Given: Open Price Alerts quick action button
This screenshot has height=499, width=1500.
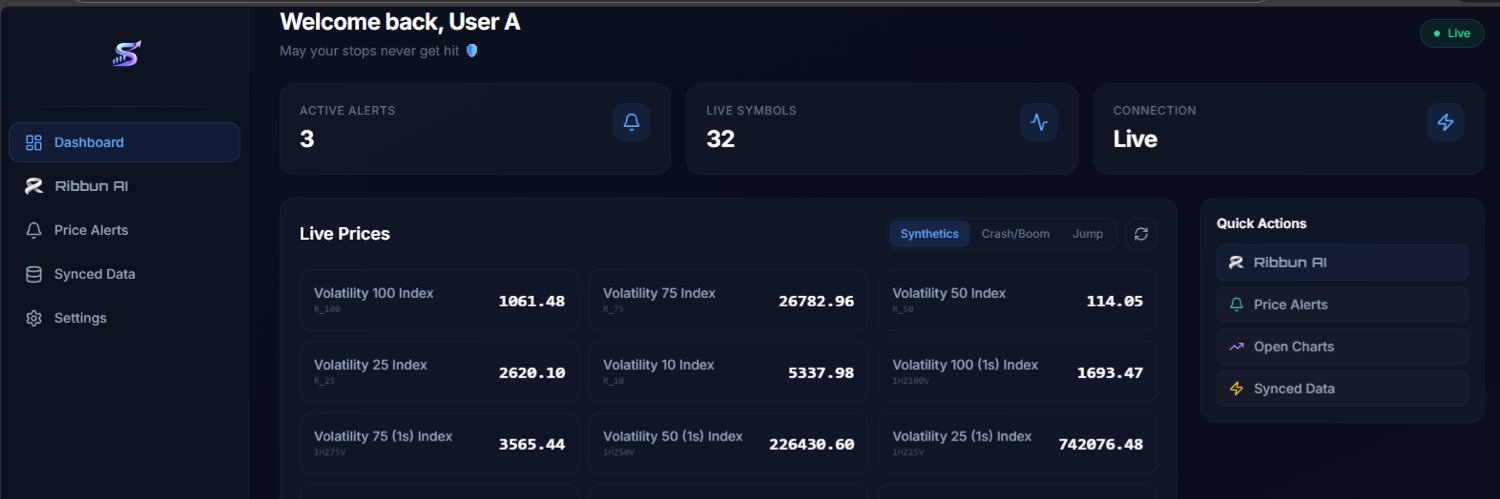Looking at the screenshot, I should point(1342,304).
